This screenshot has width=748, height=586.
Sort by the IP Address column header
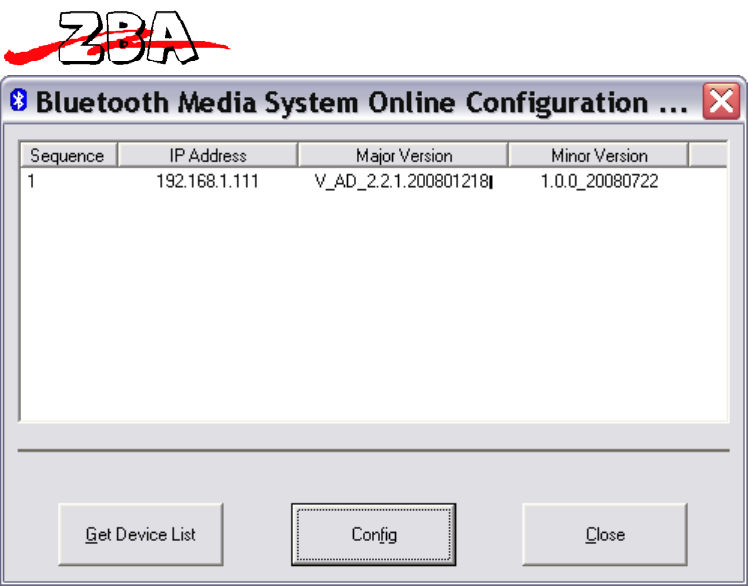(208, 155)
